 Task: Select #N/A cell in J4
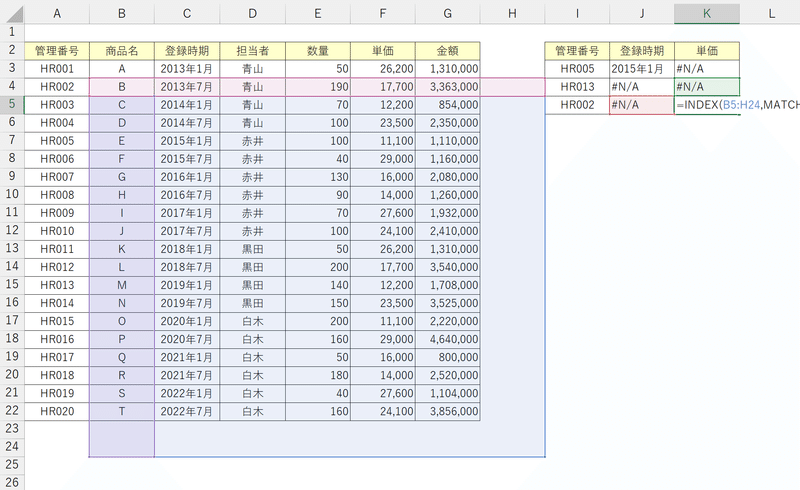[x=642, y=87]
